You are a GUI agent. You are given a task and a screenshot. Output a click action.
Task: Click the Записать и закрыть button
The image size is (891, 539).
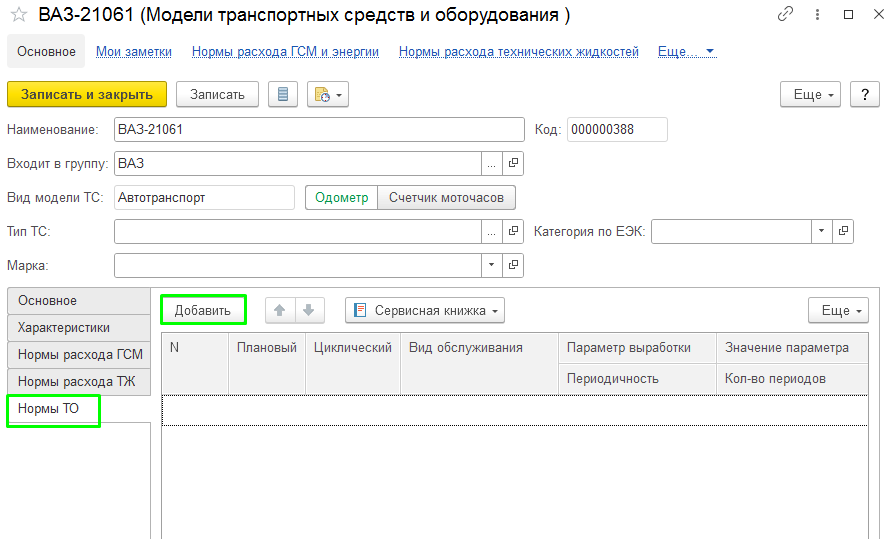click(87, 94)
